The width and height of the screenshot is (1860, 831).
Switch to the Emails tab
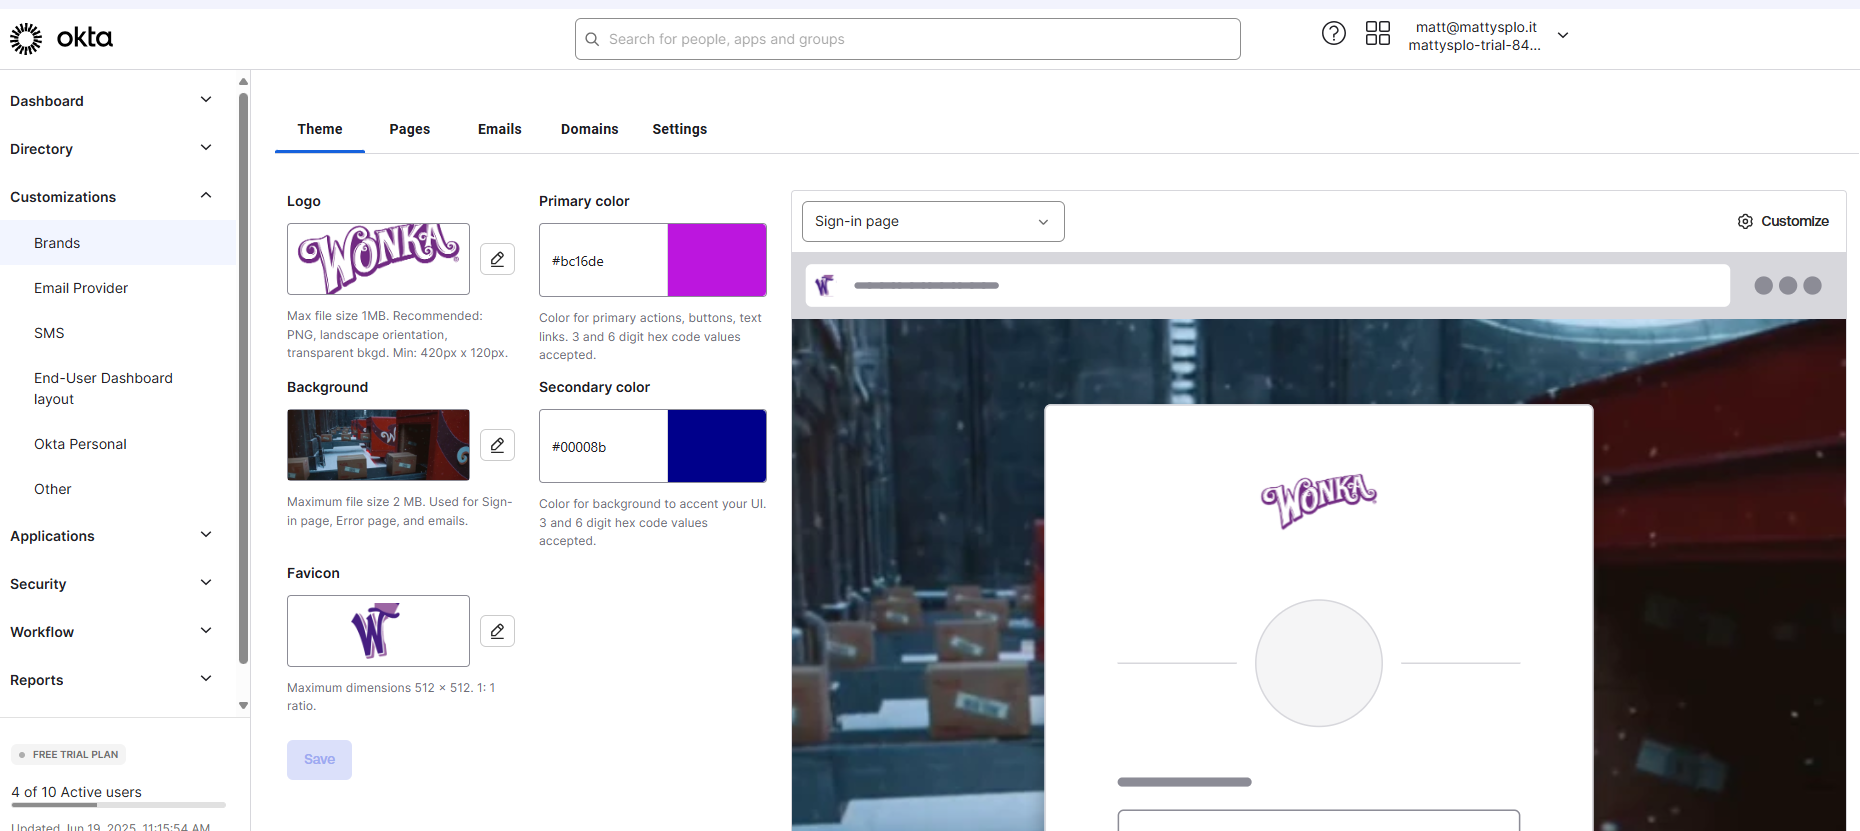[x=500, y=129]
